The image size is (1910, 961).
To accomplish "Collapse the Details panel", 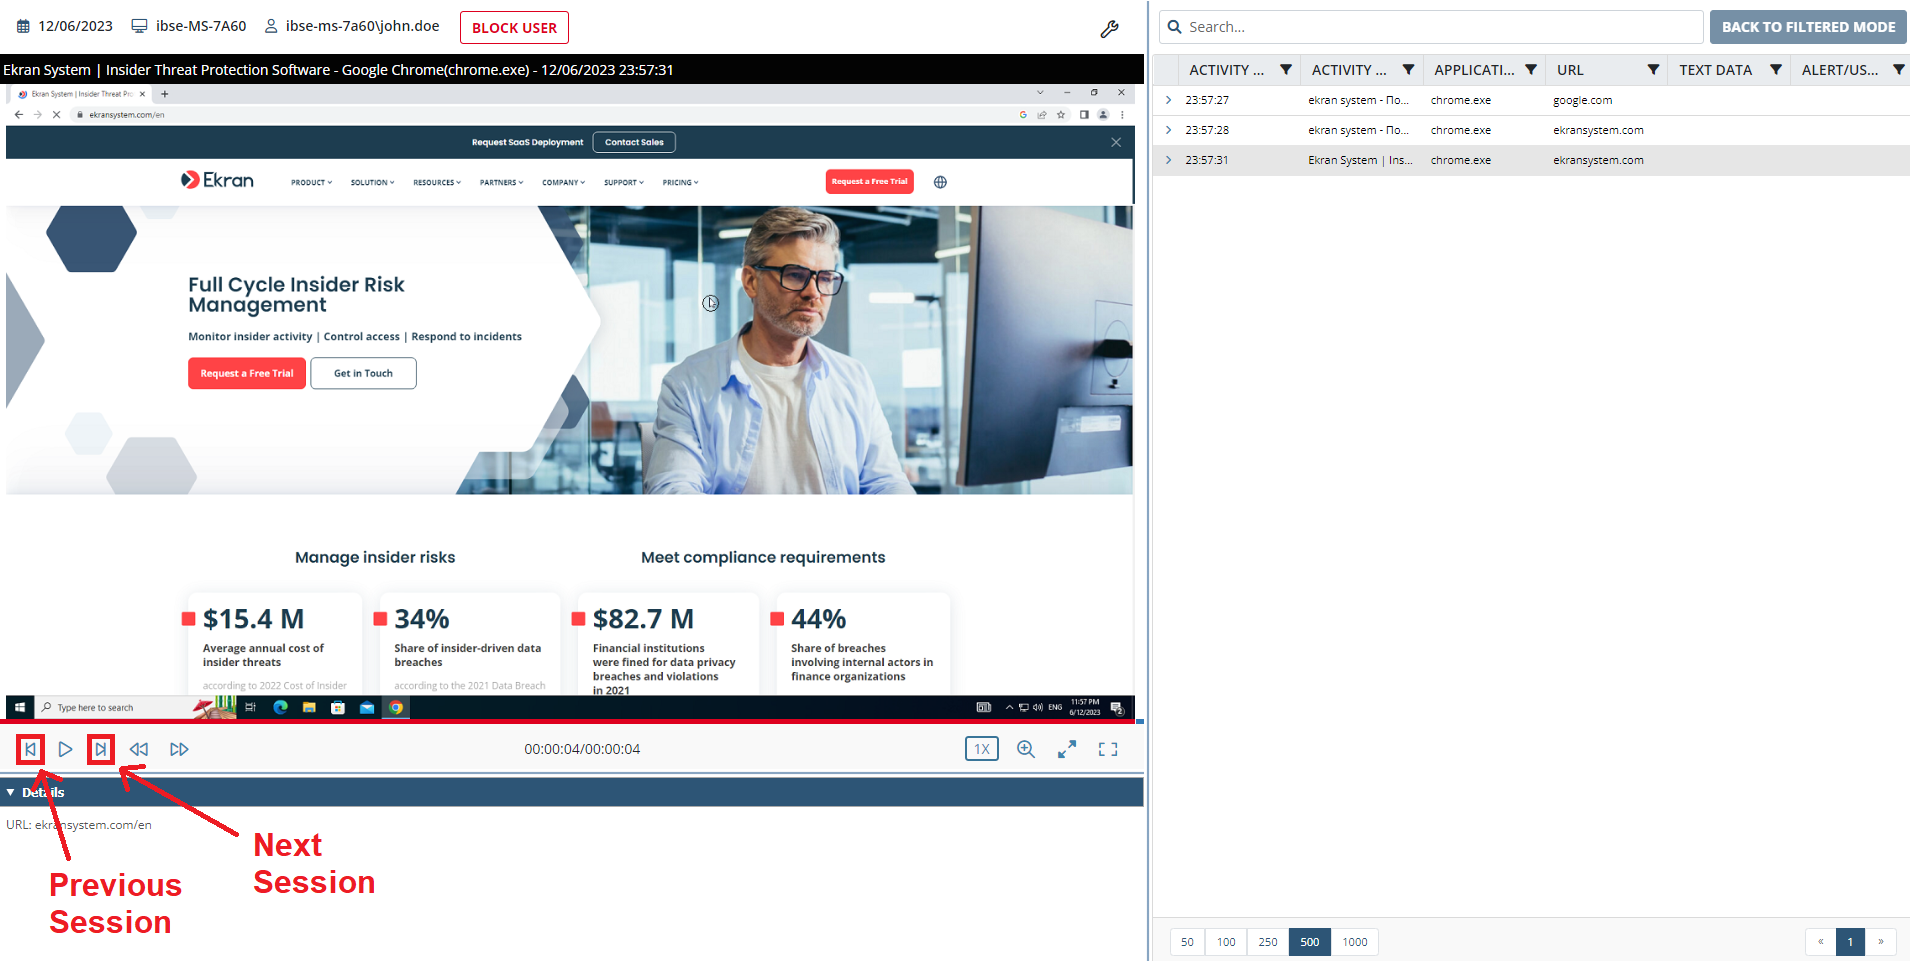I will 11,792.
